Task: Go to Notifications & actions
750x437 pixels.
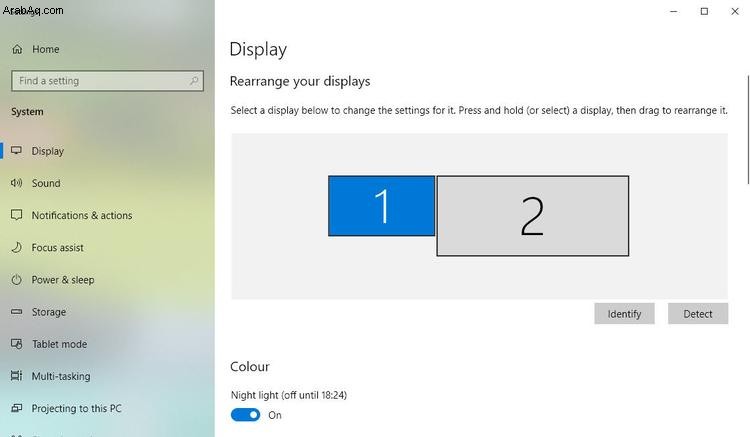Action: (82, 216)
